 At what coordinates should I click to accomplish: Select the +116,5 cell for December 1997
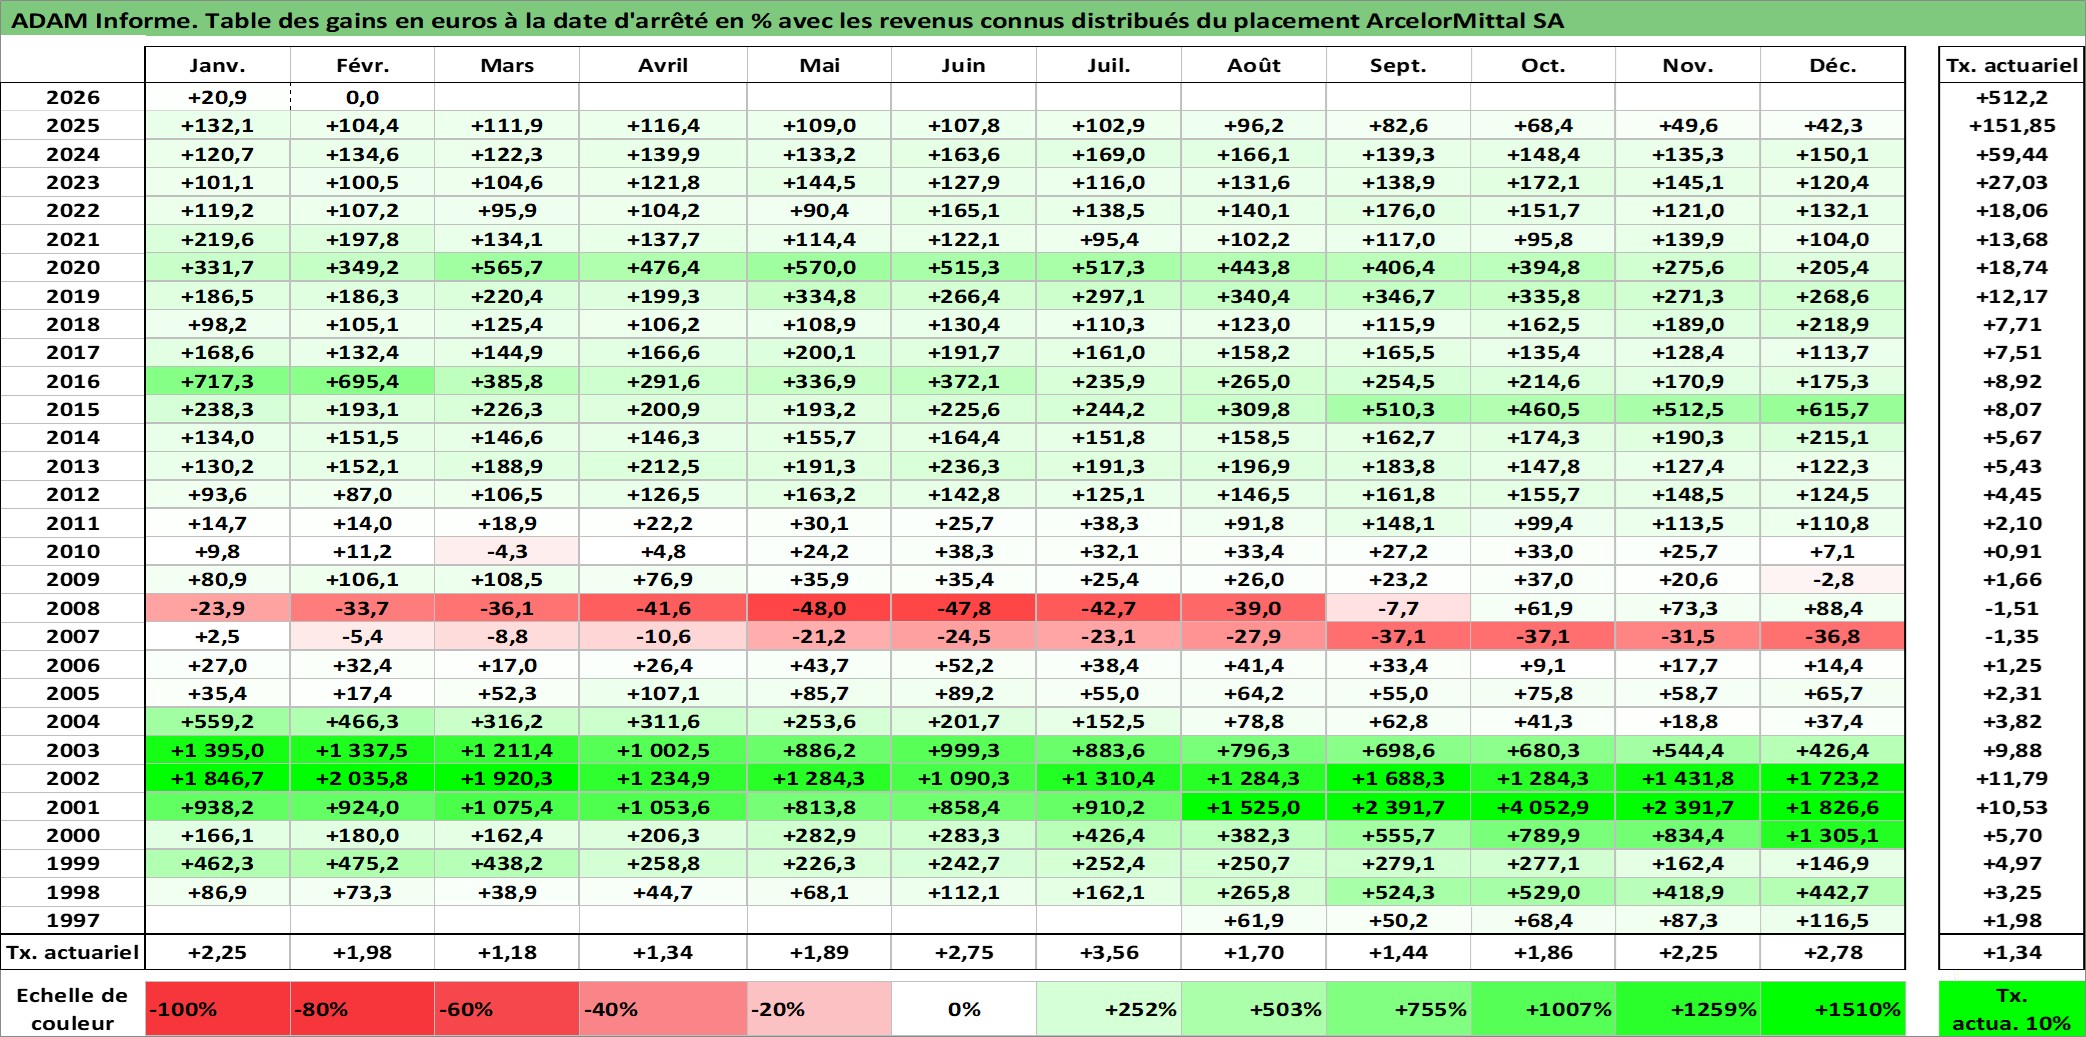tap(1833, 920)
